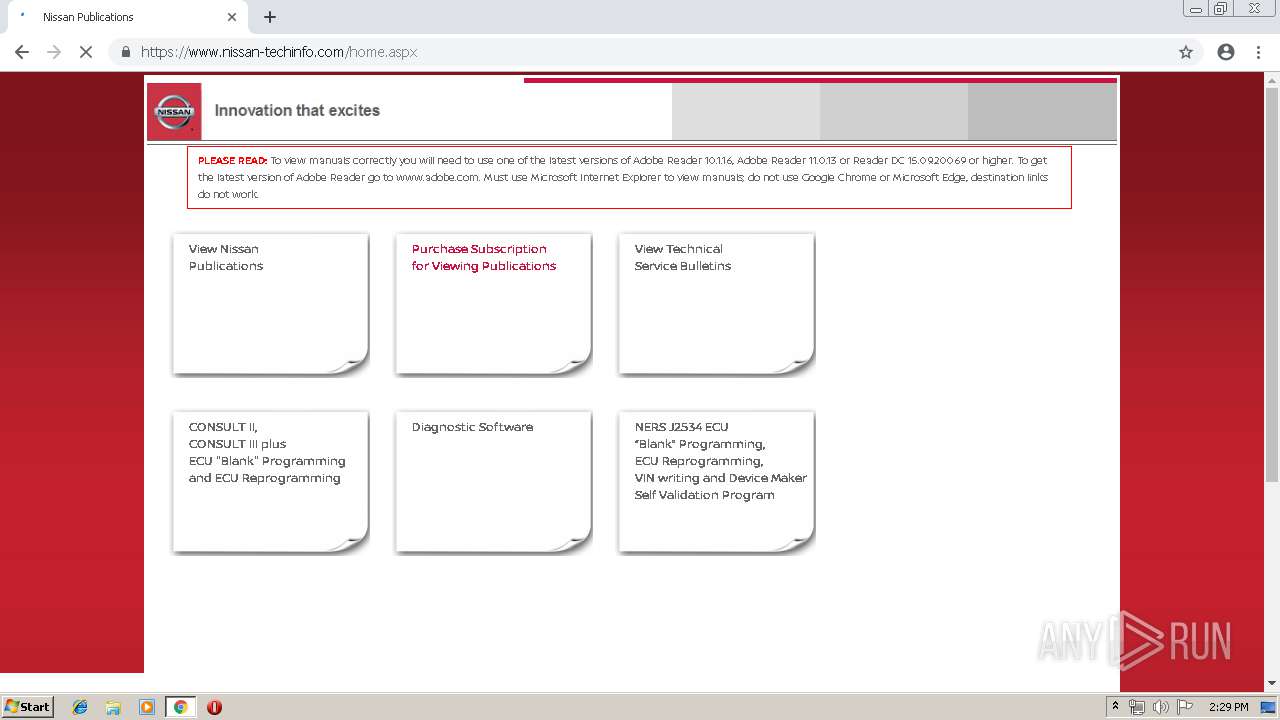The image size is (1280, 720).
Task: Open the Chrome profile account icon
Action: tap(1226, 52)
